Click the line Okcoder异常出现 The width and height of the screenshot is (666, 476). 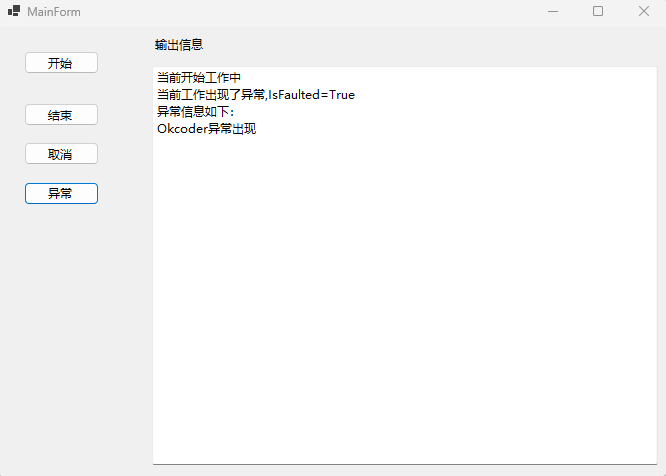[x=206, y=129]
